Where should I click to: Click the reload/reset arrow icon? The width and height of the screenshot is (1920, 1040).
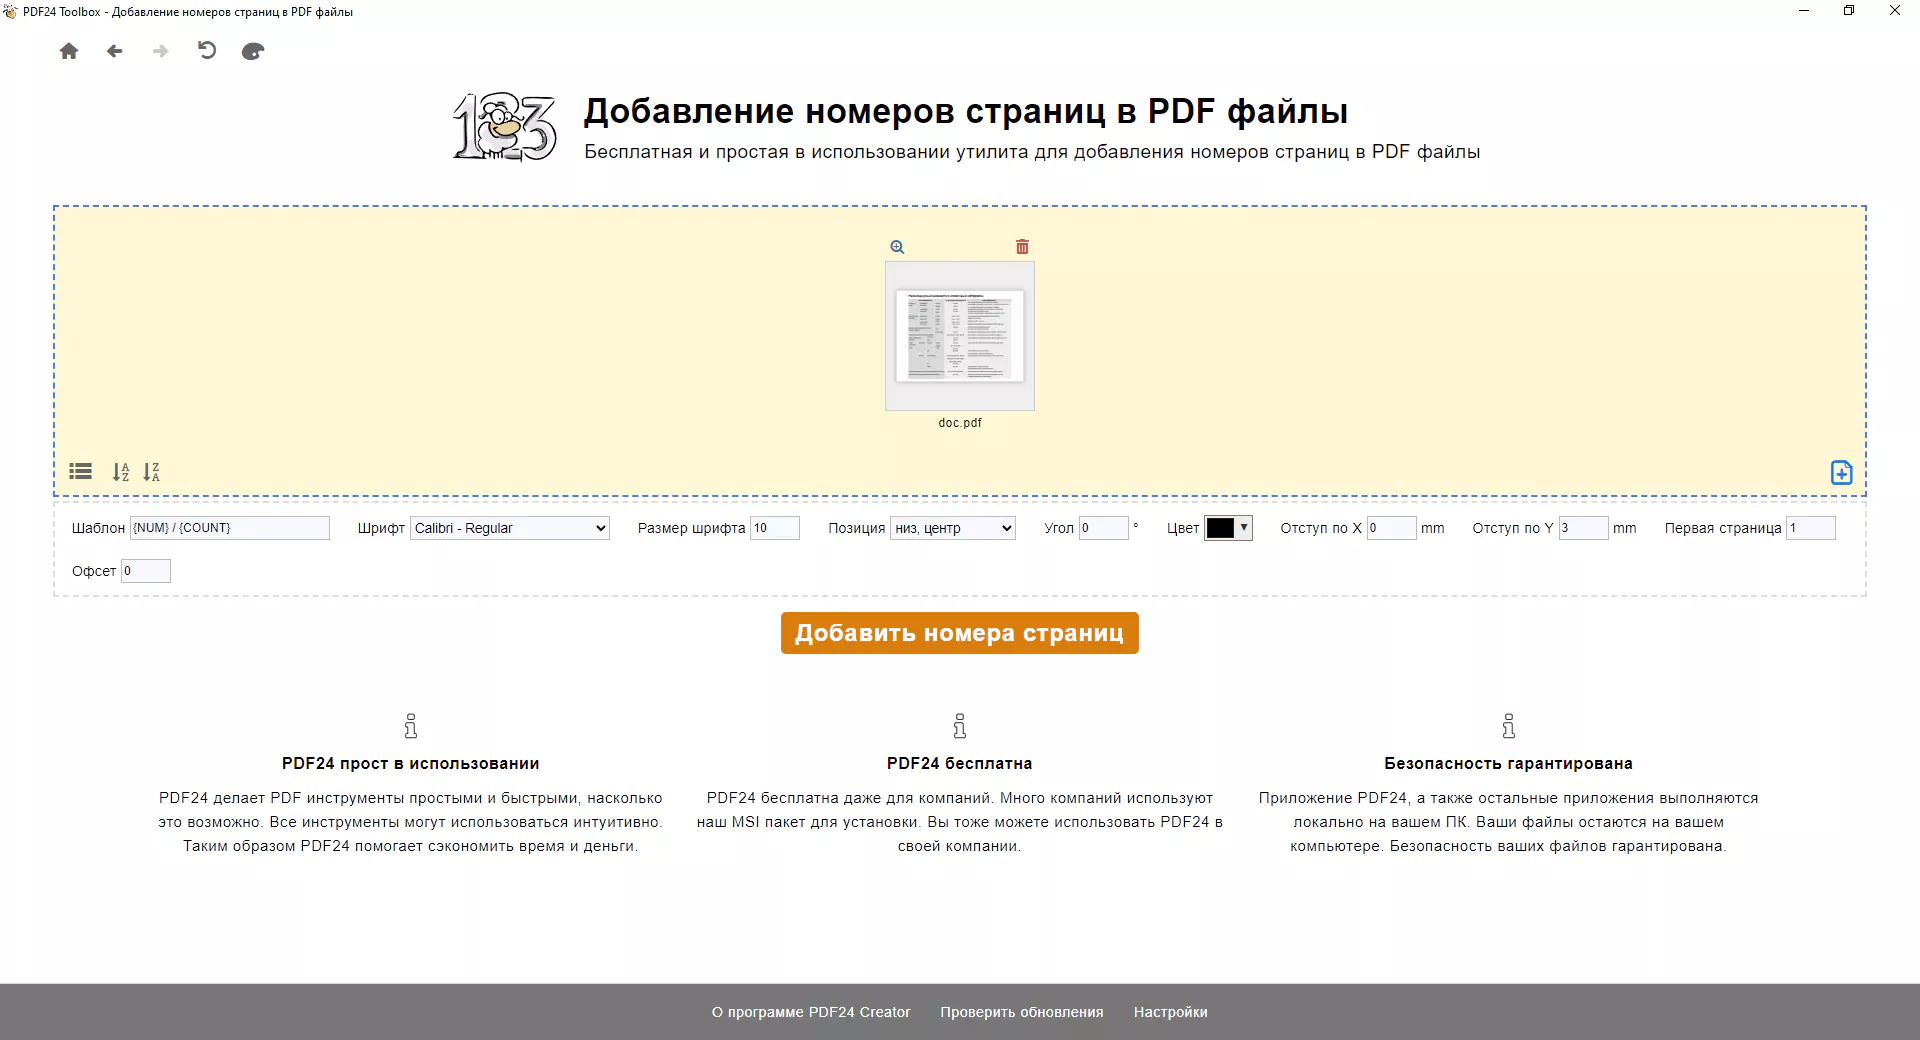(207, 51)
